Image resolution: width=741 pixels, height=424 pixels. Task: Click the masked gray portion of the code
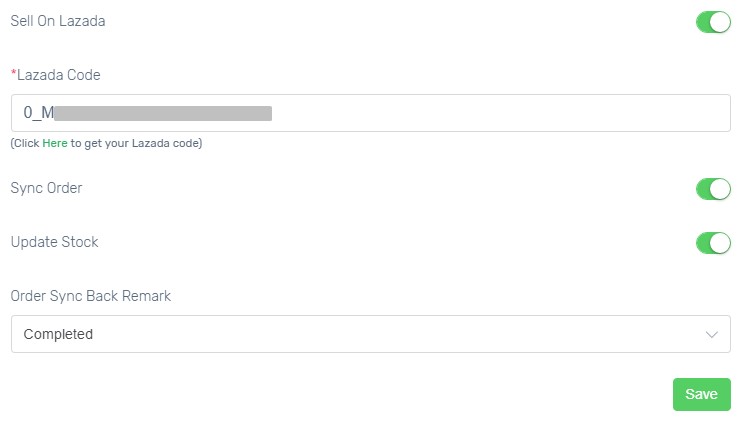point(163,113)
